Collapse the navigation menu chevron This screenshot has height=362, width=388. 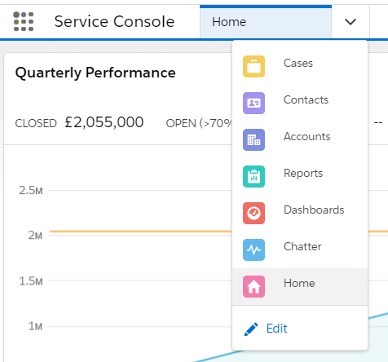click(350, 22)
